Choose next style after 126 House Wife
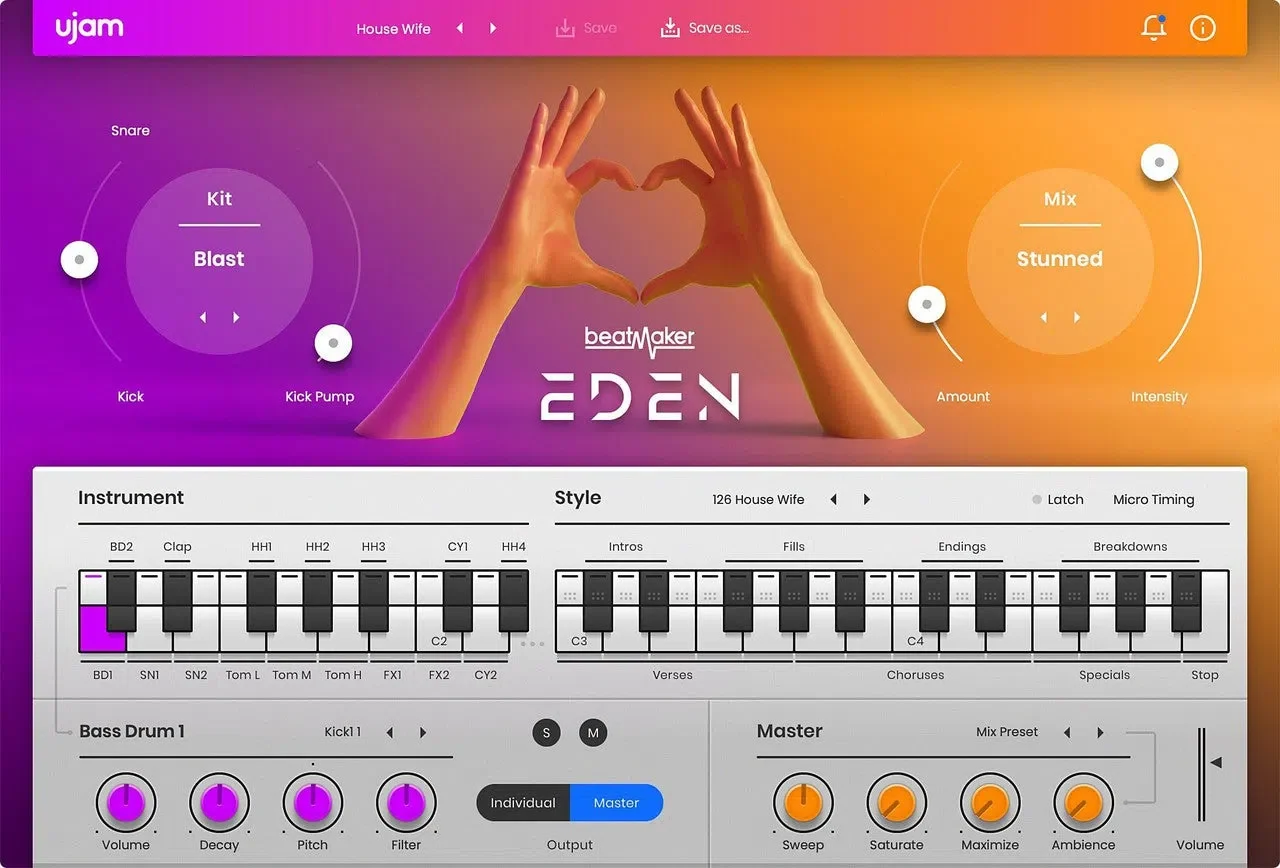Screen dimensions: 1280x868 867,499
